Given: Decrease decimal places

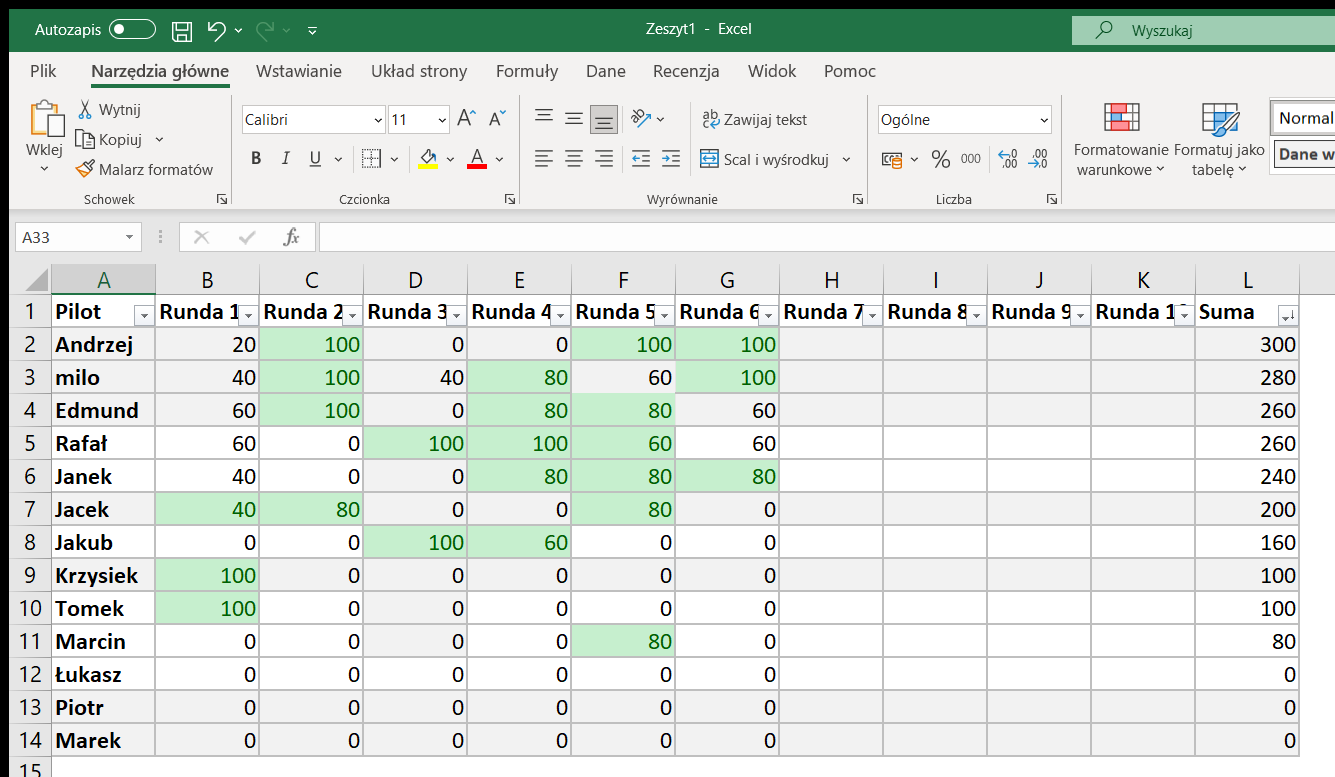Looking at the screenshot, I should click(1039, 158).
